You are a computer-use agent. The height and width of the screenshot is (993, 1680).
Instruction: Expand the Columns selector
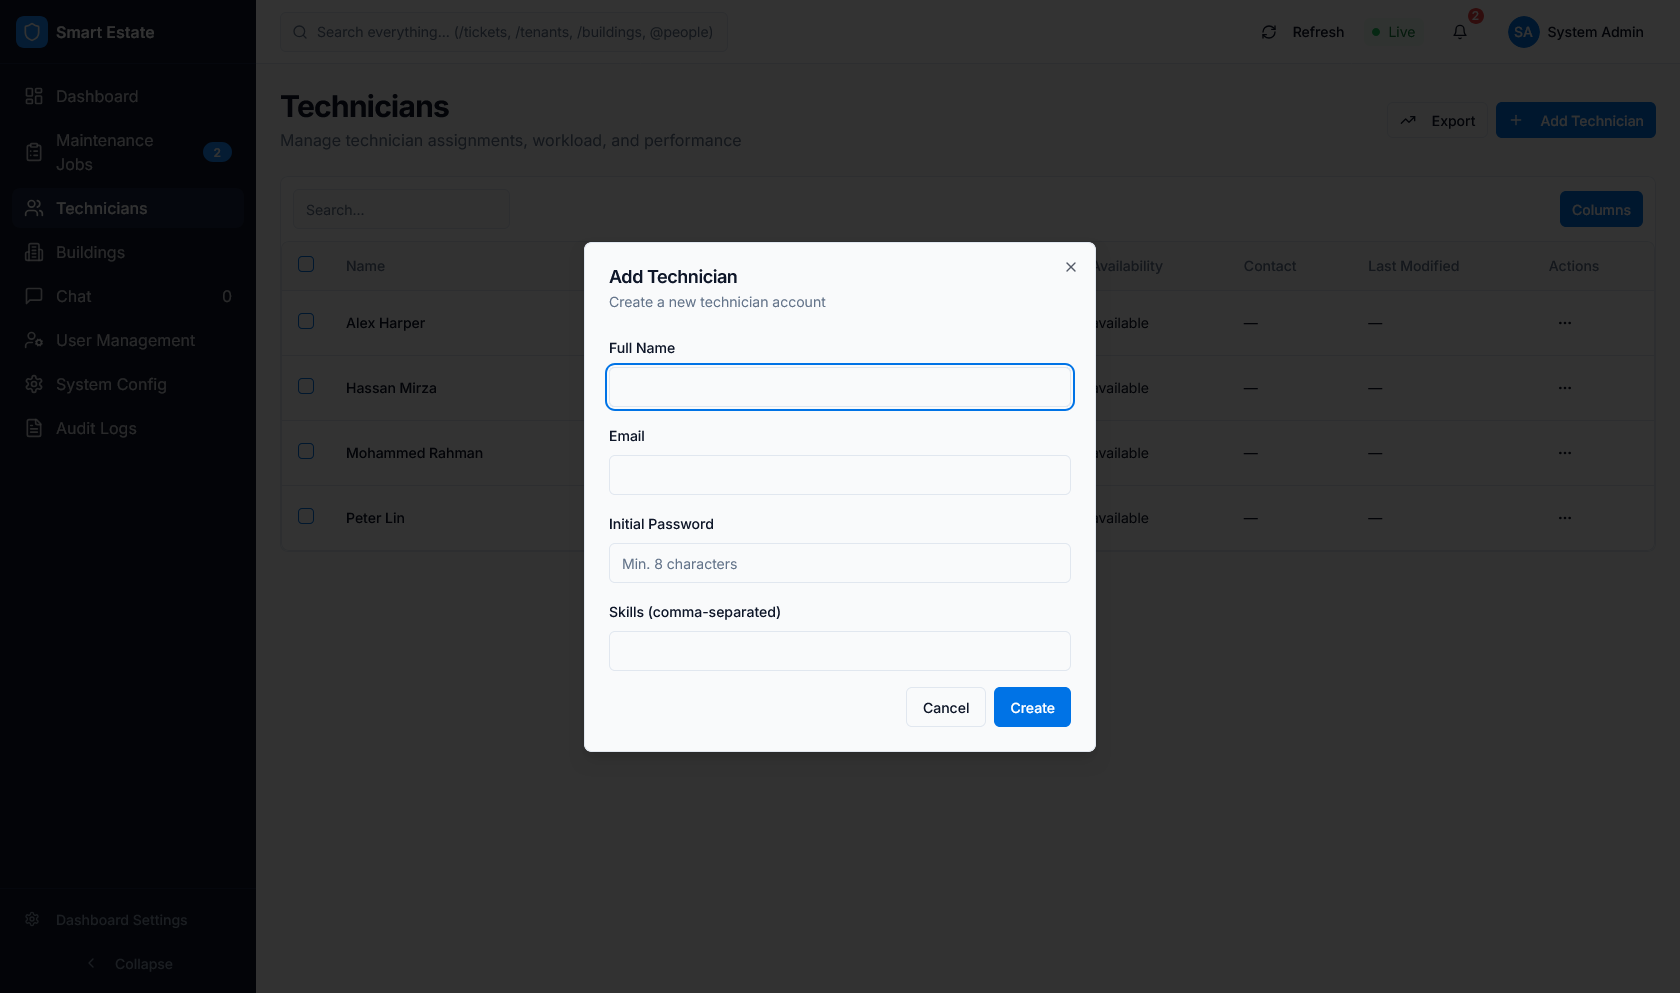coord(1600,209)
